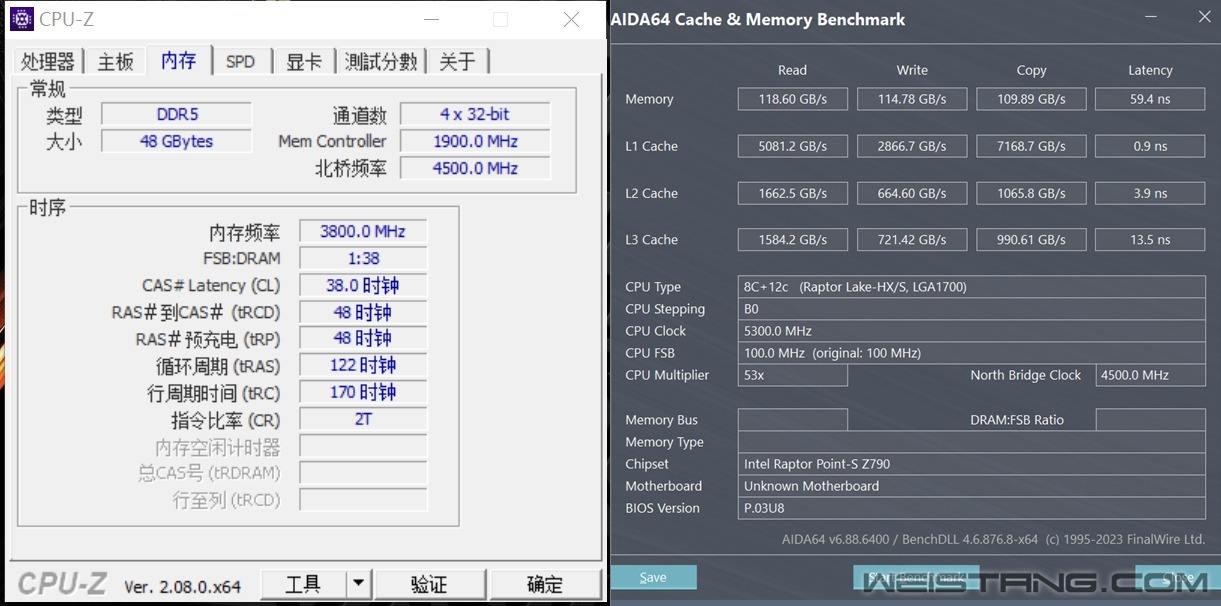Image resolution: width=1221 pixels, height=606 pixels.
Task: Click the L1 Cache Read 5081.2 GB/s cell
Action: 793,146
